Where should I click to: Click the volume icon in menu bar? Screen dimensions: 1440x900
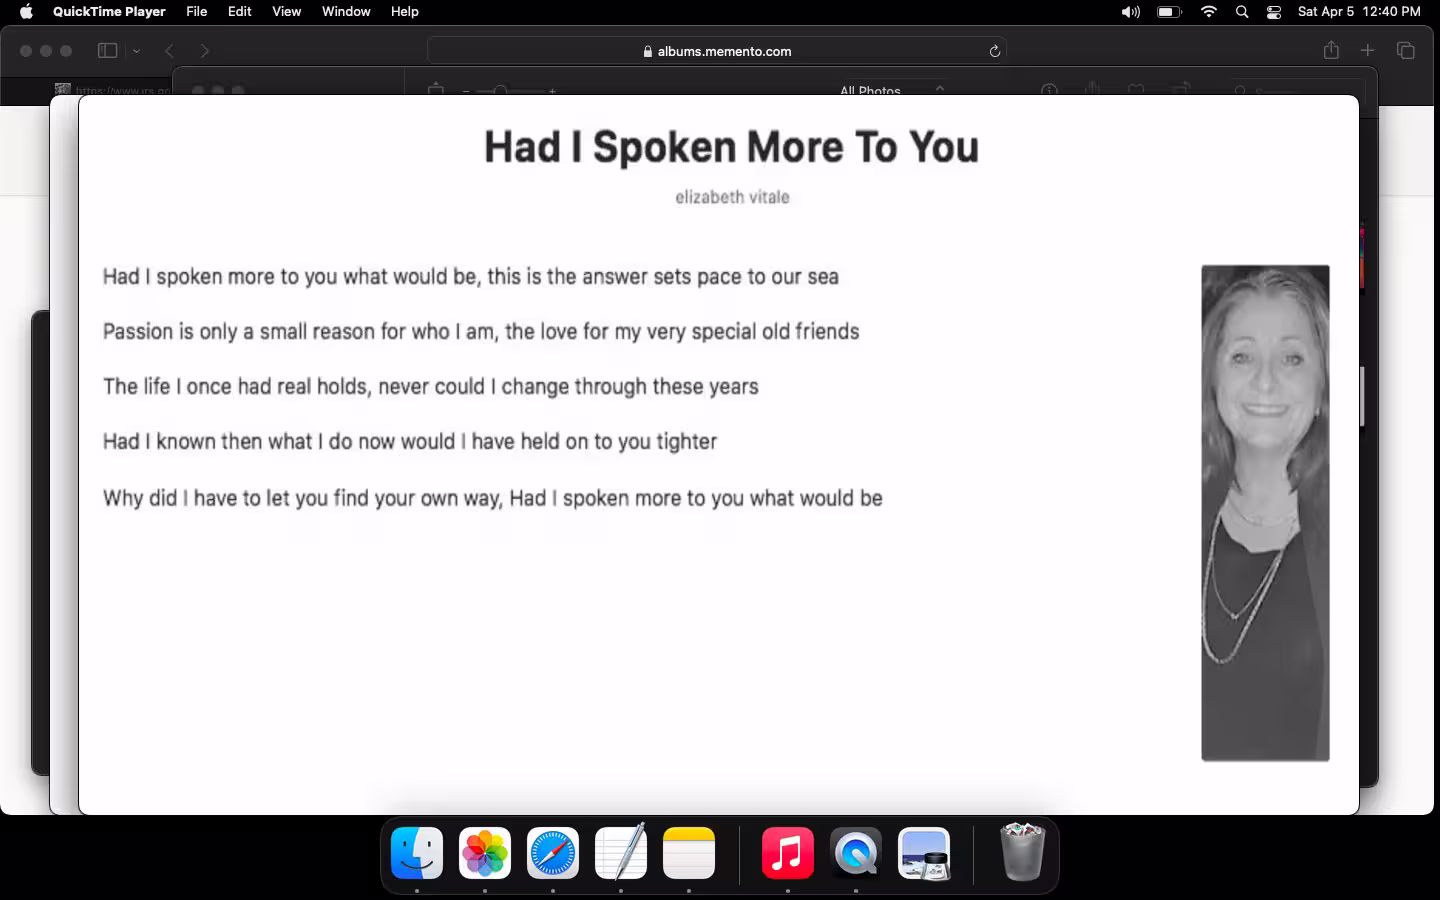(1130, 12)
